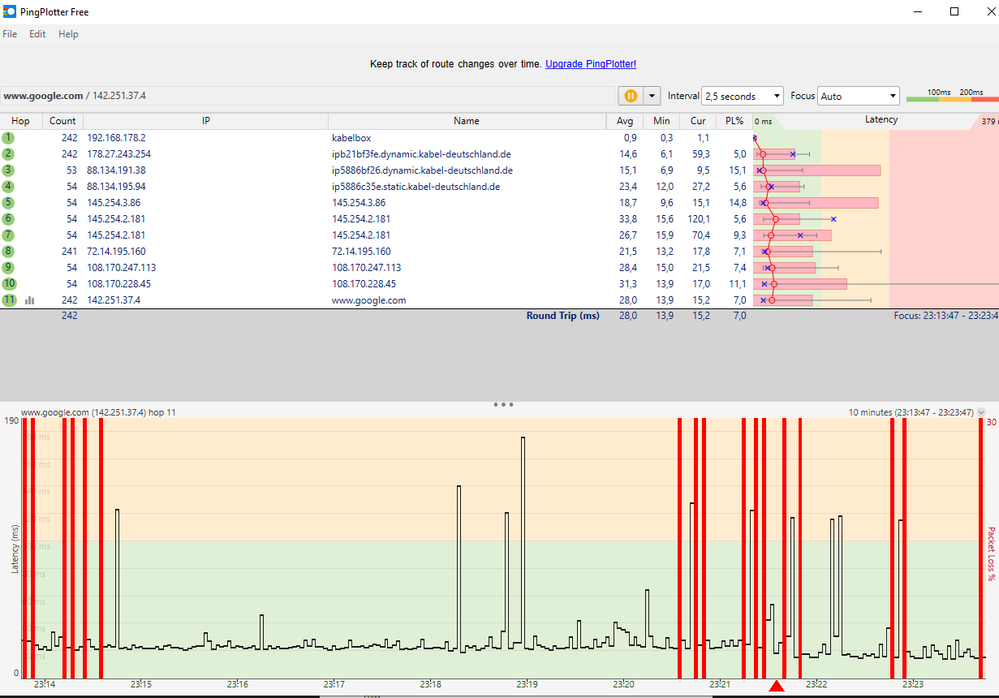The width and height of the screenshot is (999, 698).
Task: Click the timeline graph icon on hop 11
Action: [x=29, y=301]
